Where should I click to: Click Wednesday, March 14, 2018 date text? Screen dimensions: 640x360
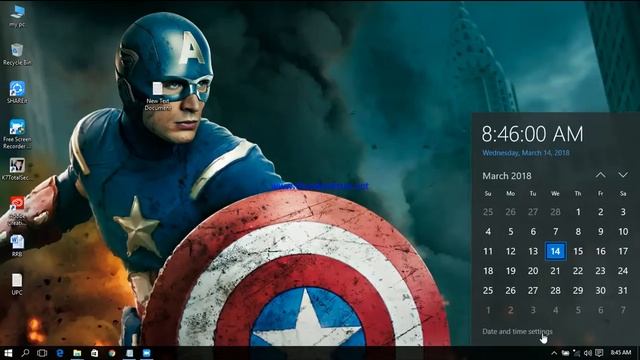(526, 153)
